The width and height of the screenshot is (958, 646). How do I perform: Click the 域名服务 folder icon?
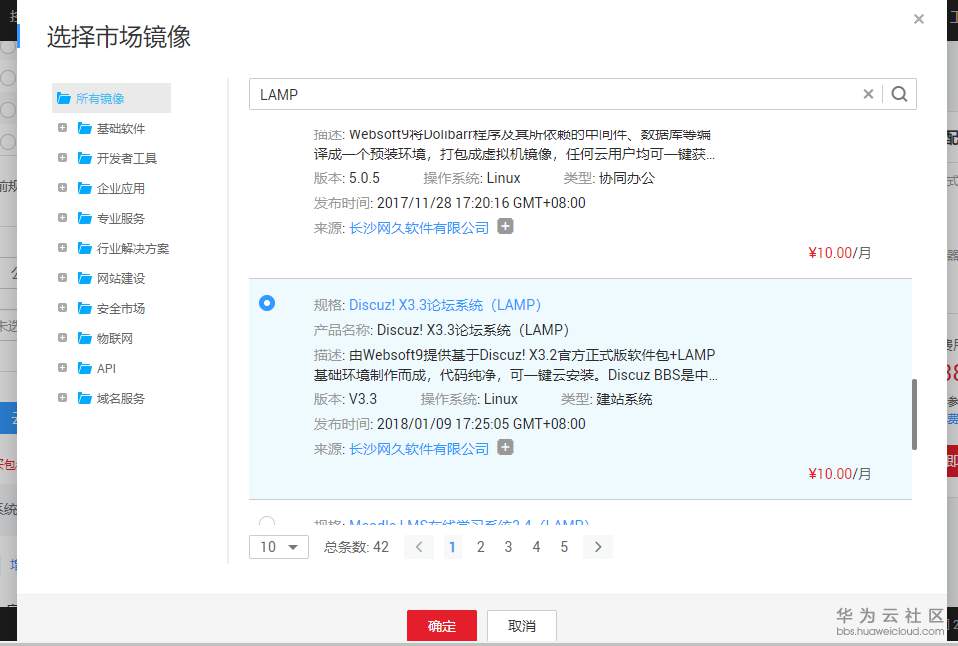84,398
